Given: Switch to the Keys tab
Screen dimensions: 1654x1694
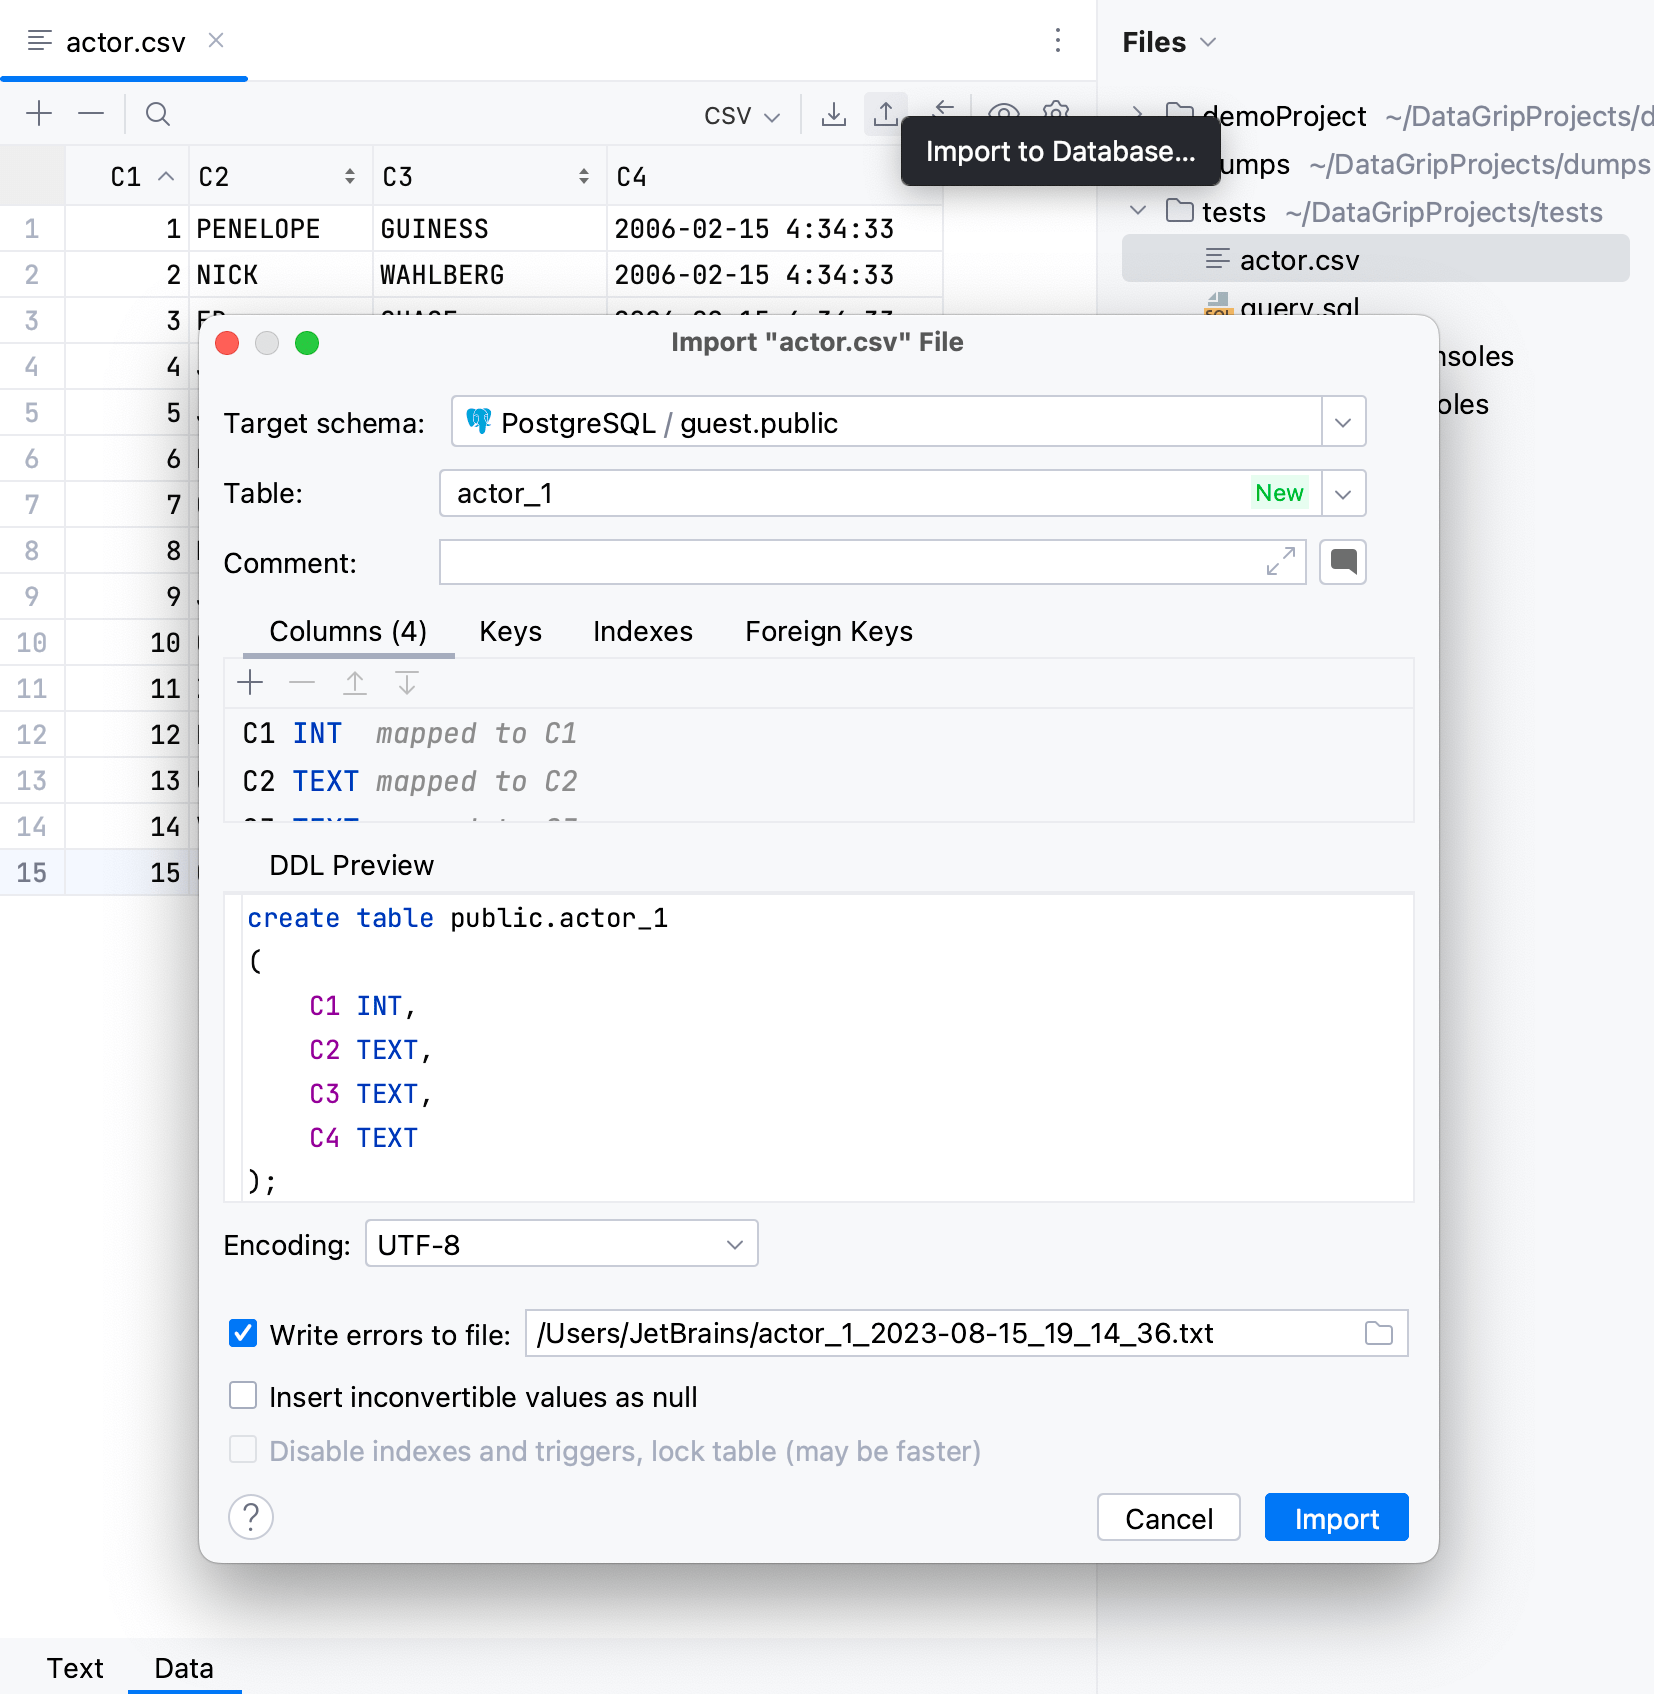Looking at the screenshot, I should click(511, 632).
